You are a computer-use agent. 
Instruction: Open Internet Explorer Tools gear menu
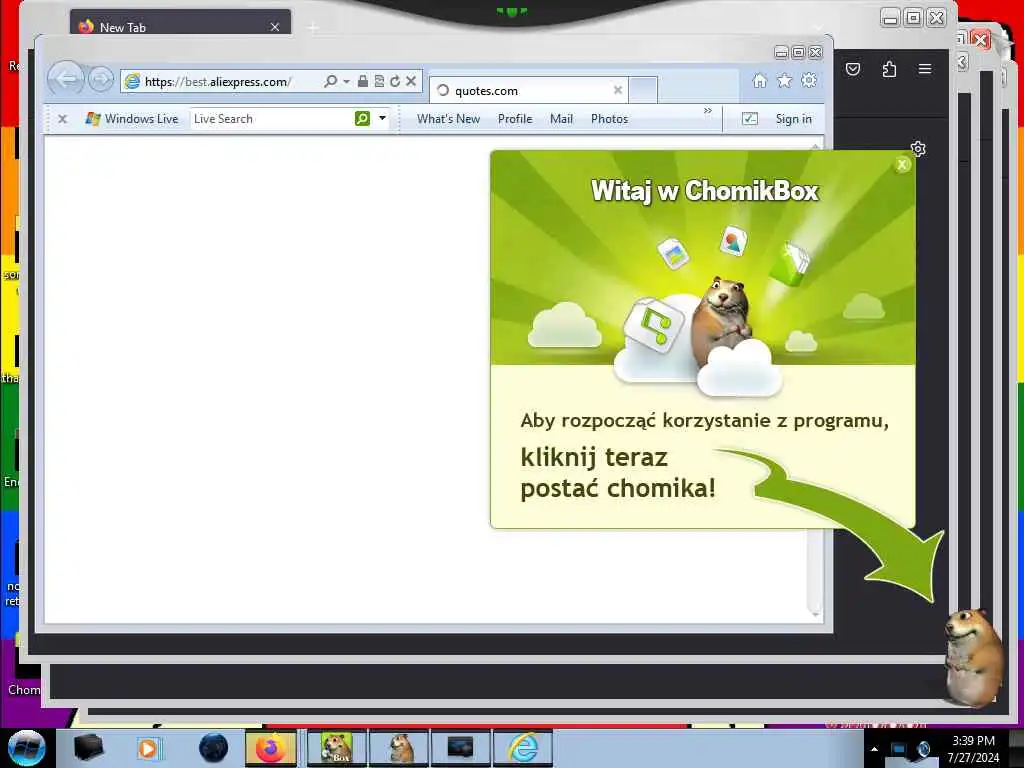809,80
